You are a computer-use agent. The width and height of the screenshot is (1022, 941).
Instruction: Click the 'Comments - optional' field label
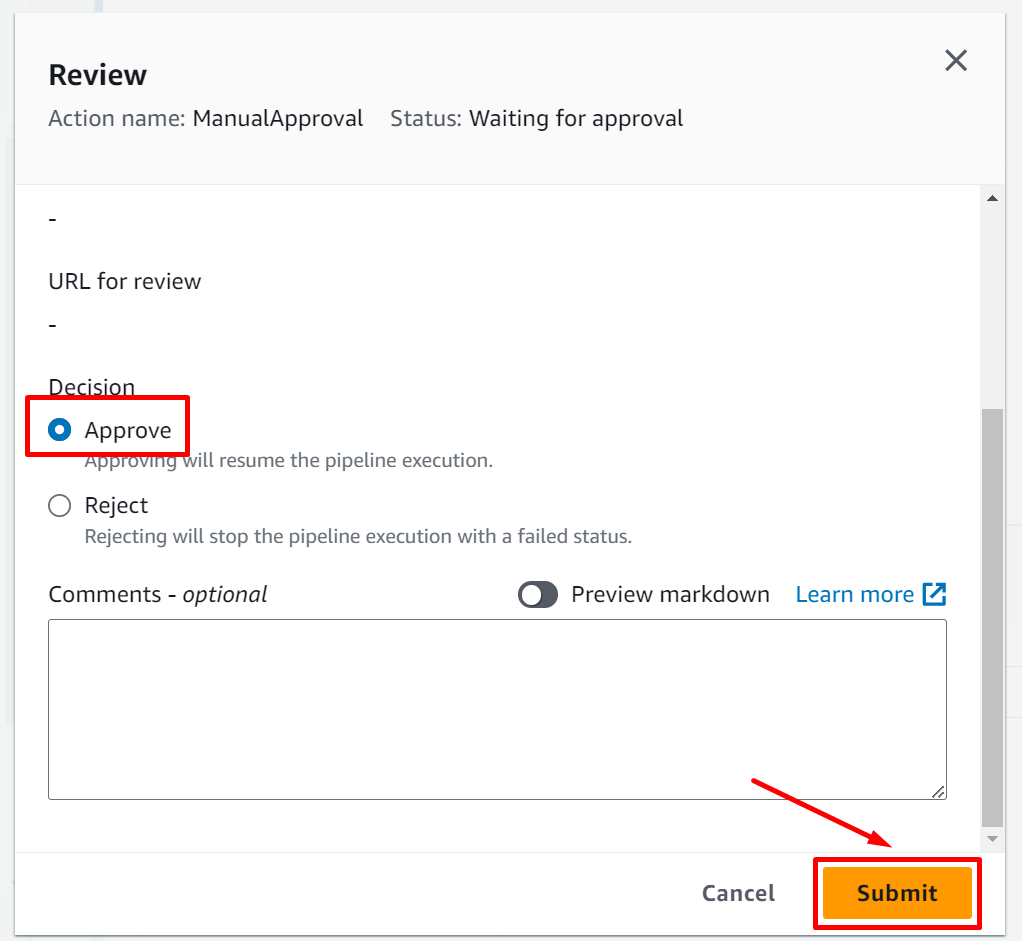(158, 595)
